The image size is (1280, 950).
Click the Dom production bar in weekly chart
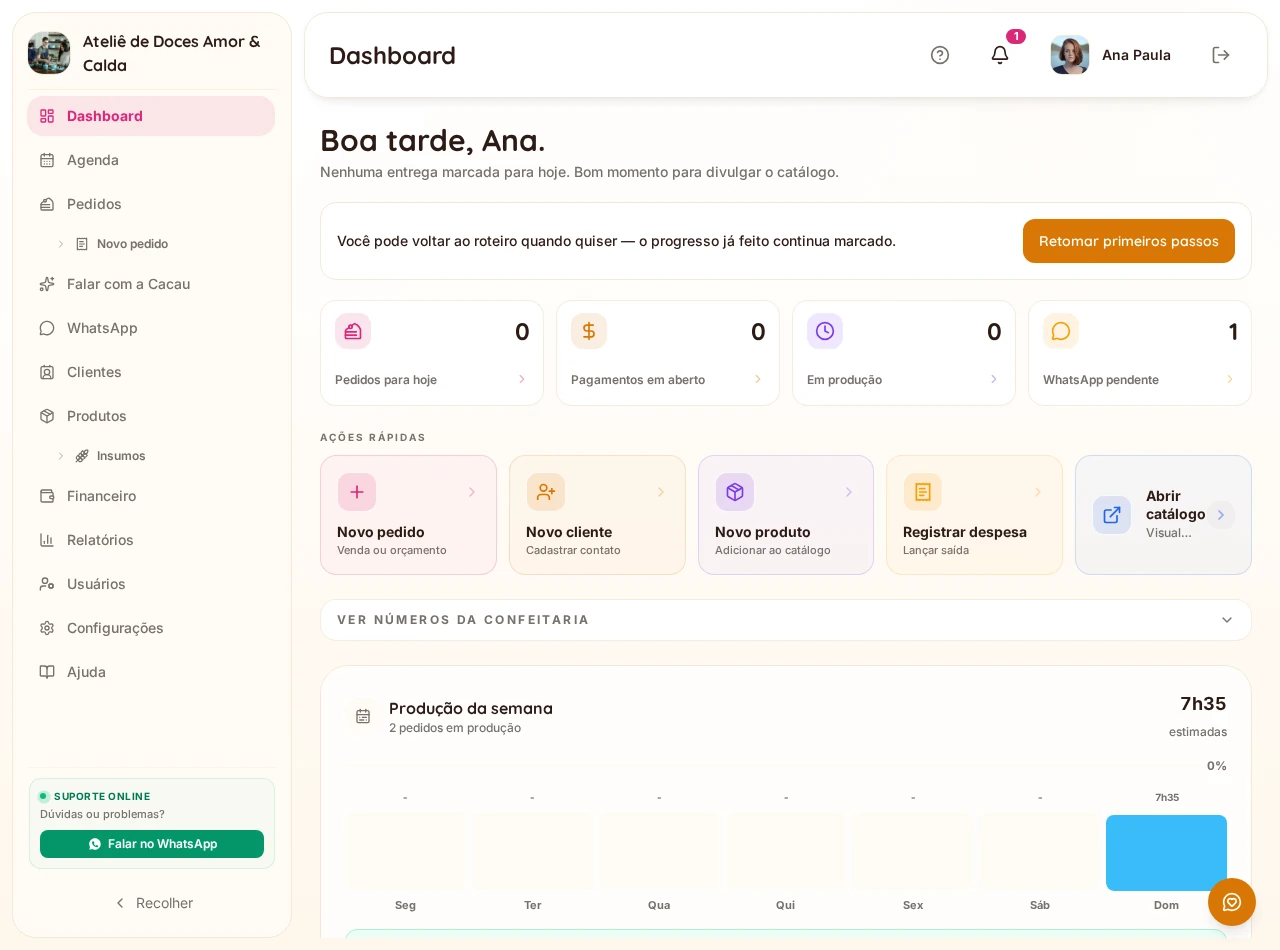point(1166,853)
